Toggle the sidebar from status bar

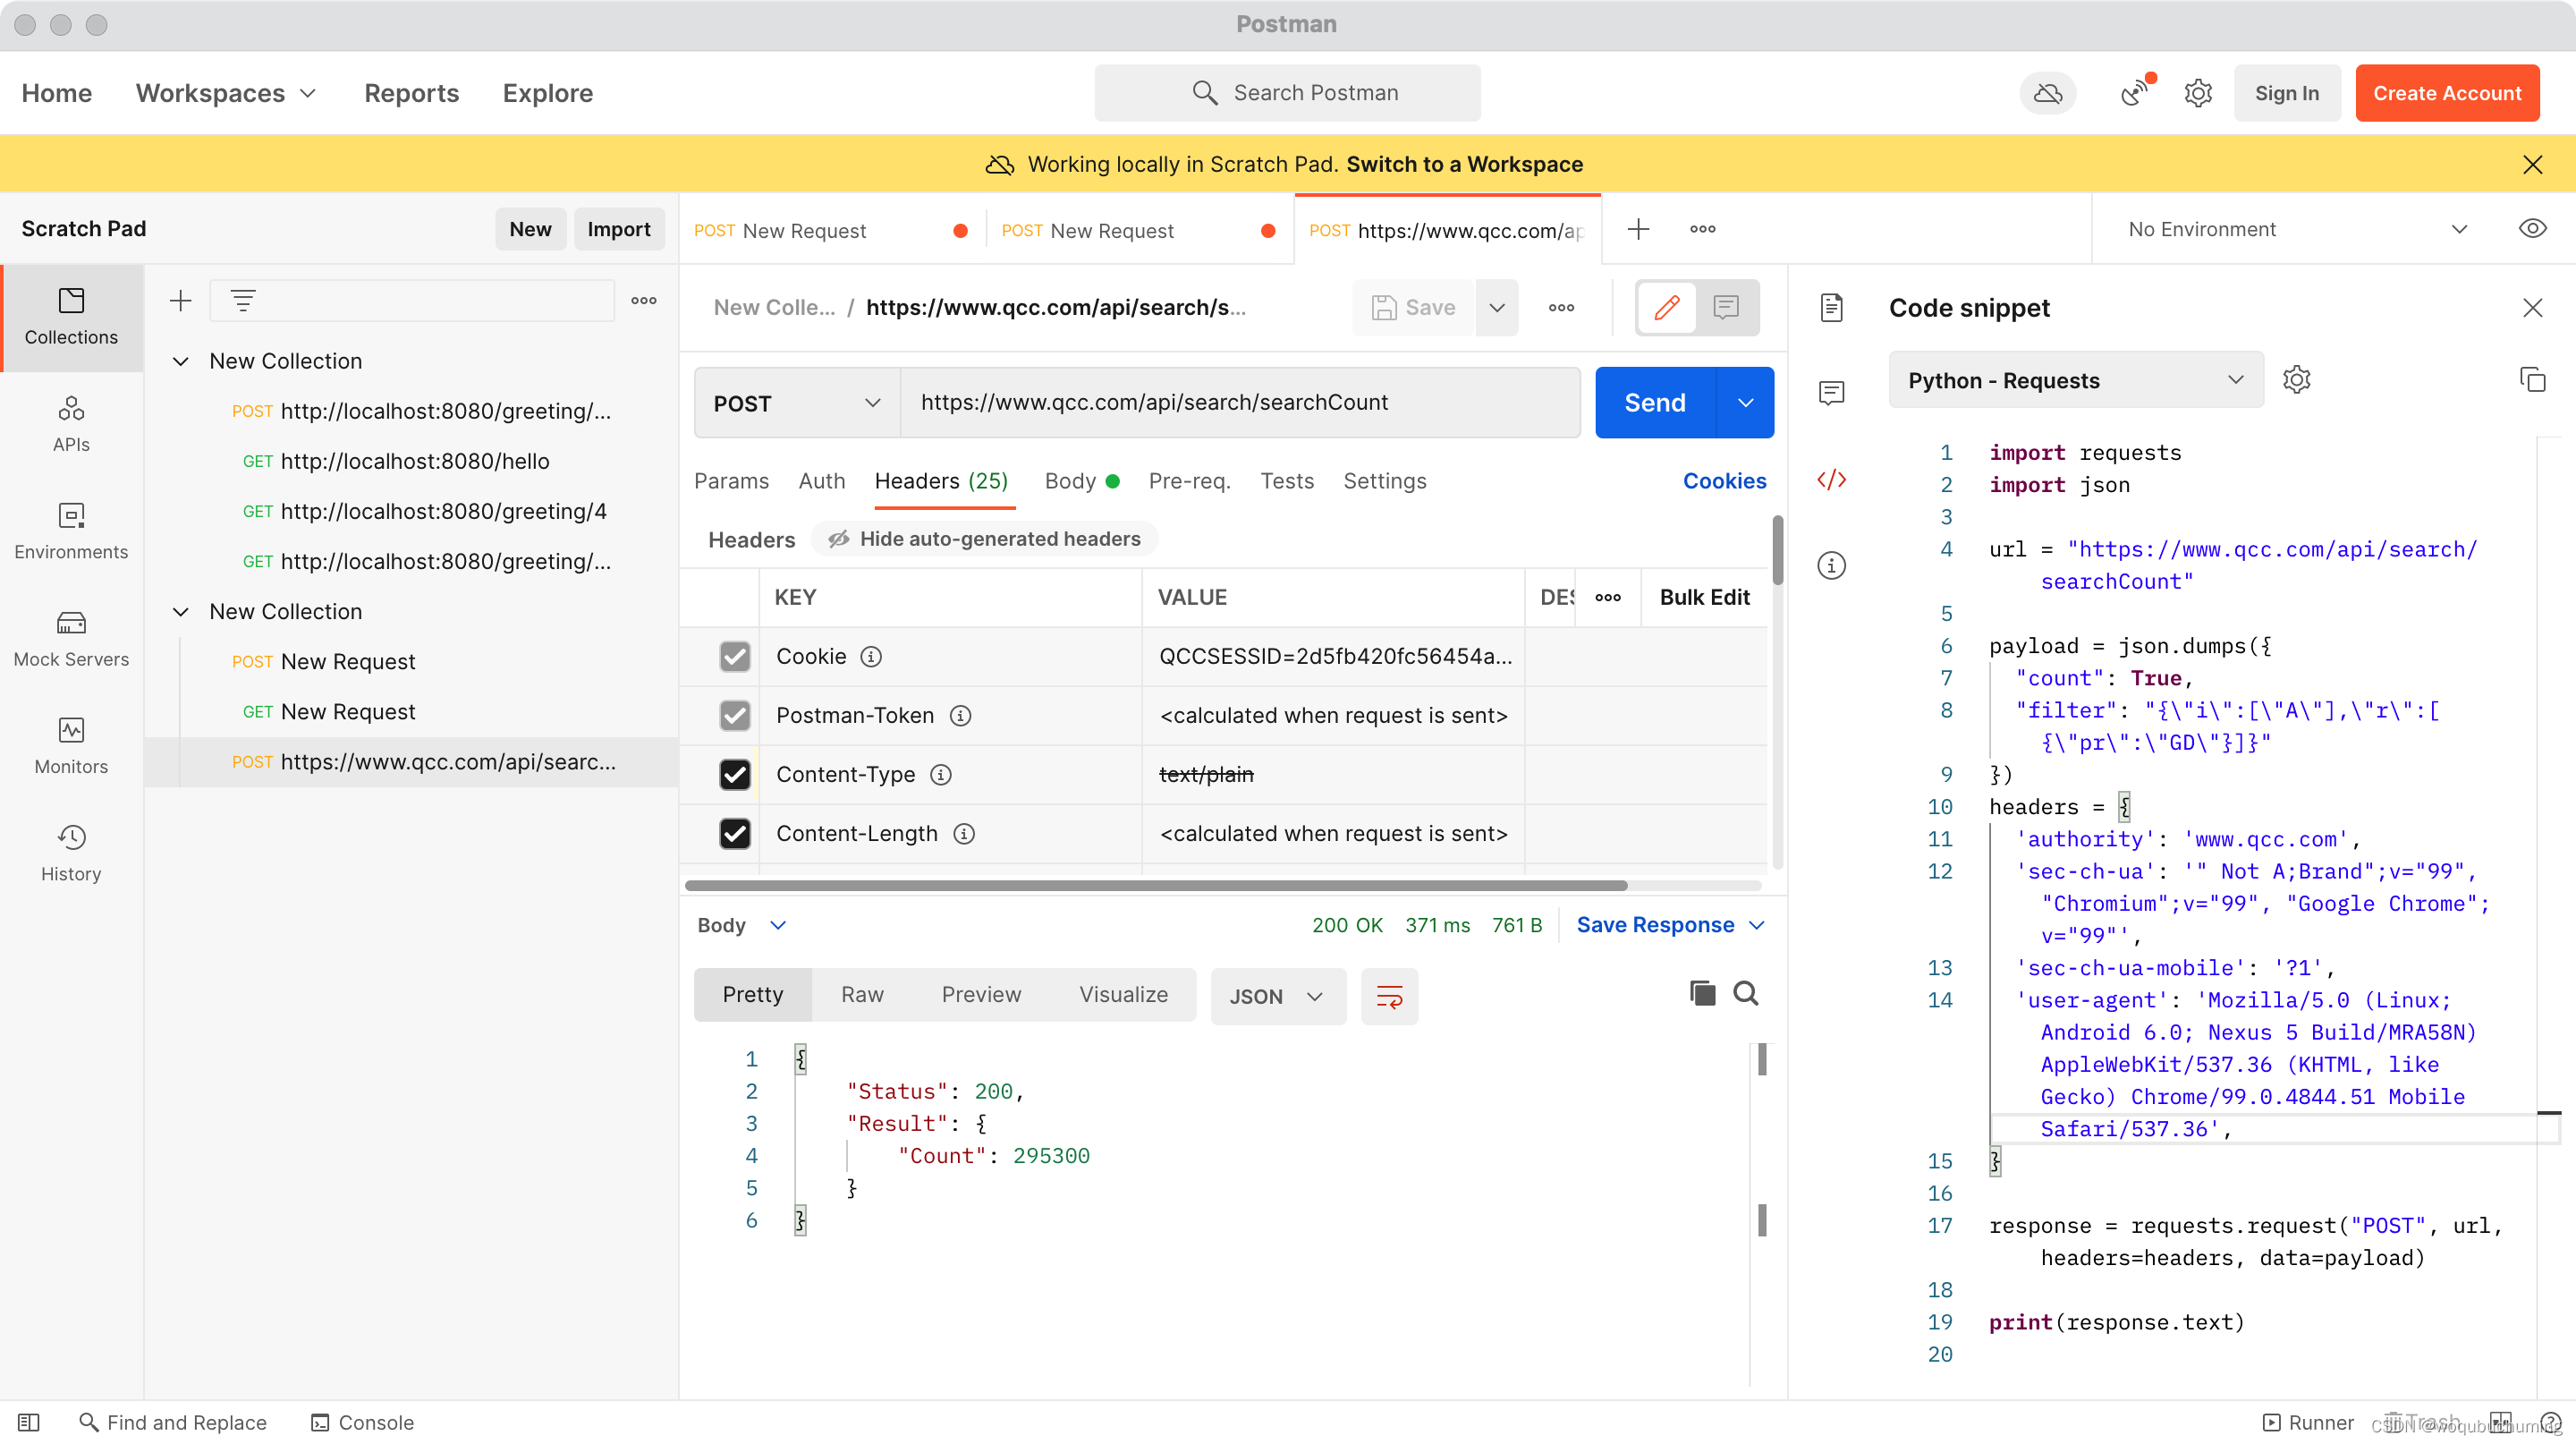click(x=28, y=1422)
